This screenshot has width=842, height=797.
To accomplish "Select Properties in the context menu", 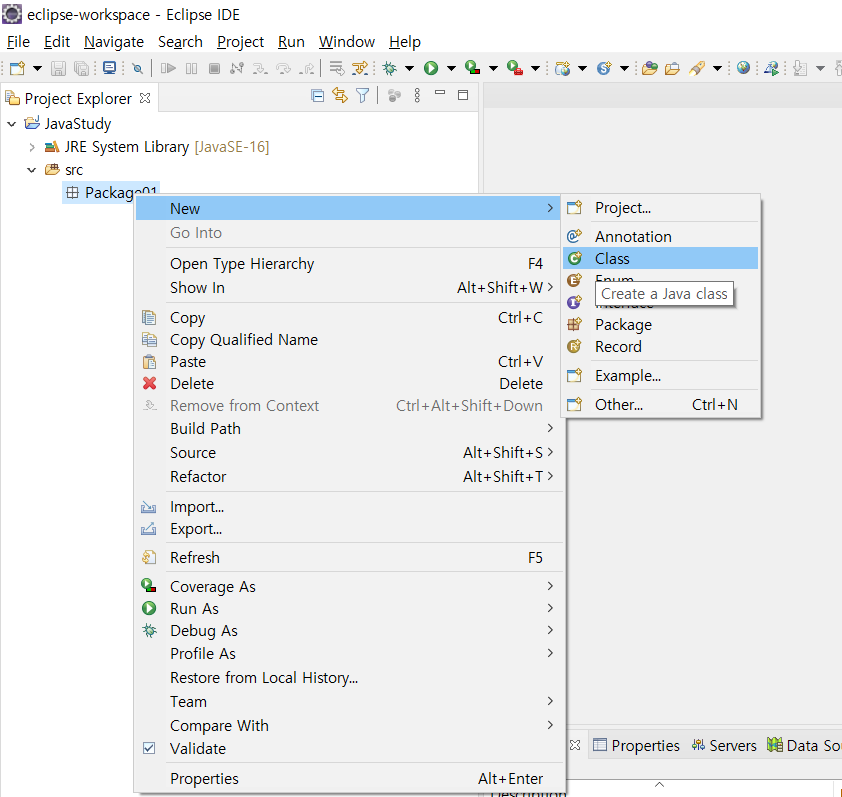I will coord(349,778).
